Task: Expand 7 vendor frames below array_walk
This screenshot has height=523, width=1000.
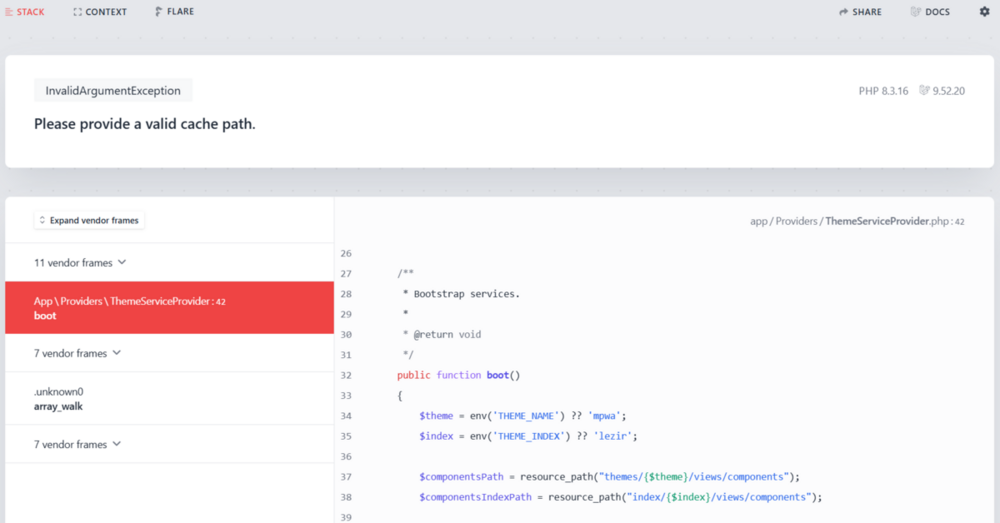Action: (x=77, y=444)
